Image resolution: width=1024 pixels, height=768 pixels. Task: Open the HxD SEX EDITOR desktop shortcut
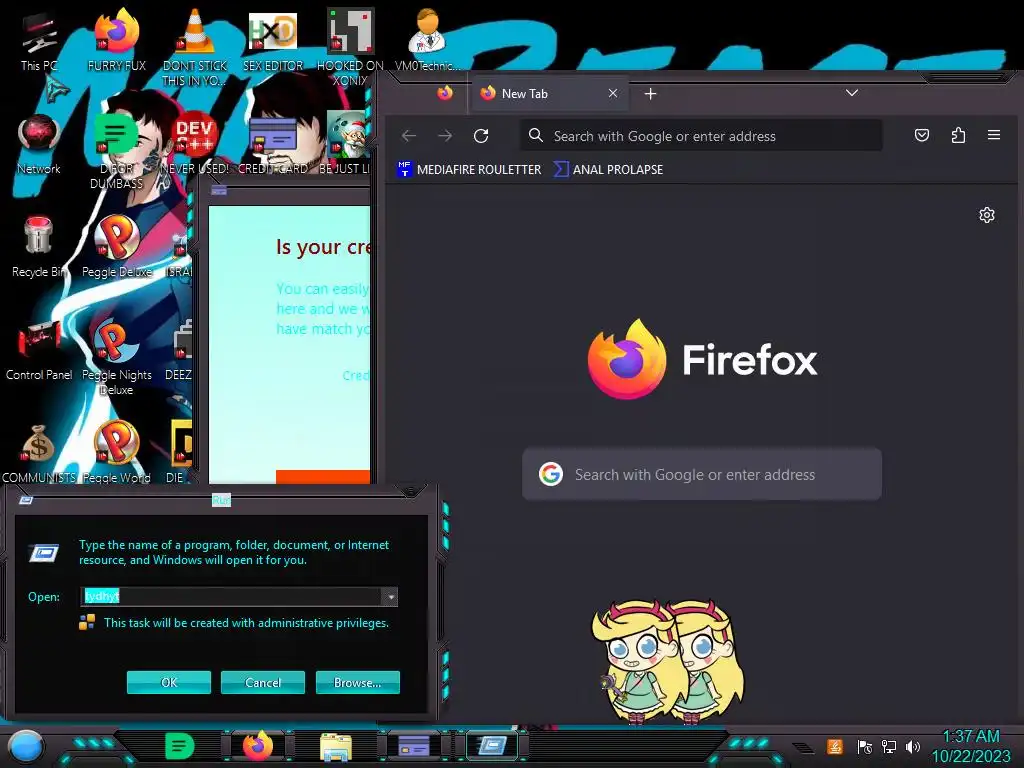273,40
